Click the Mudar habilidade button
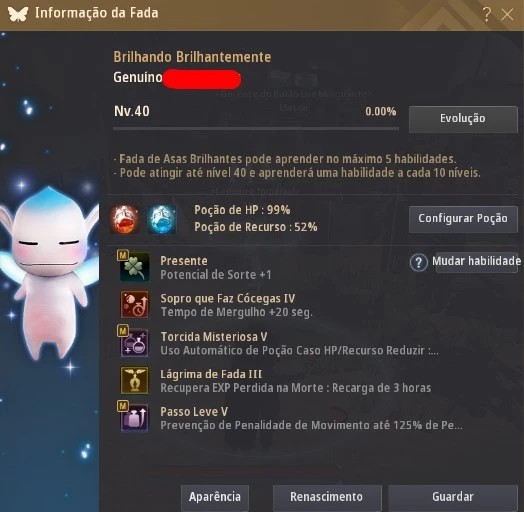The width and height of the screenshot is (524, 512). coord(477,262)
